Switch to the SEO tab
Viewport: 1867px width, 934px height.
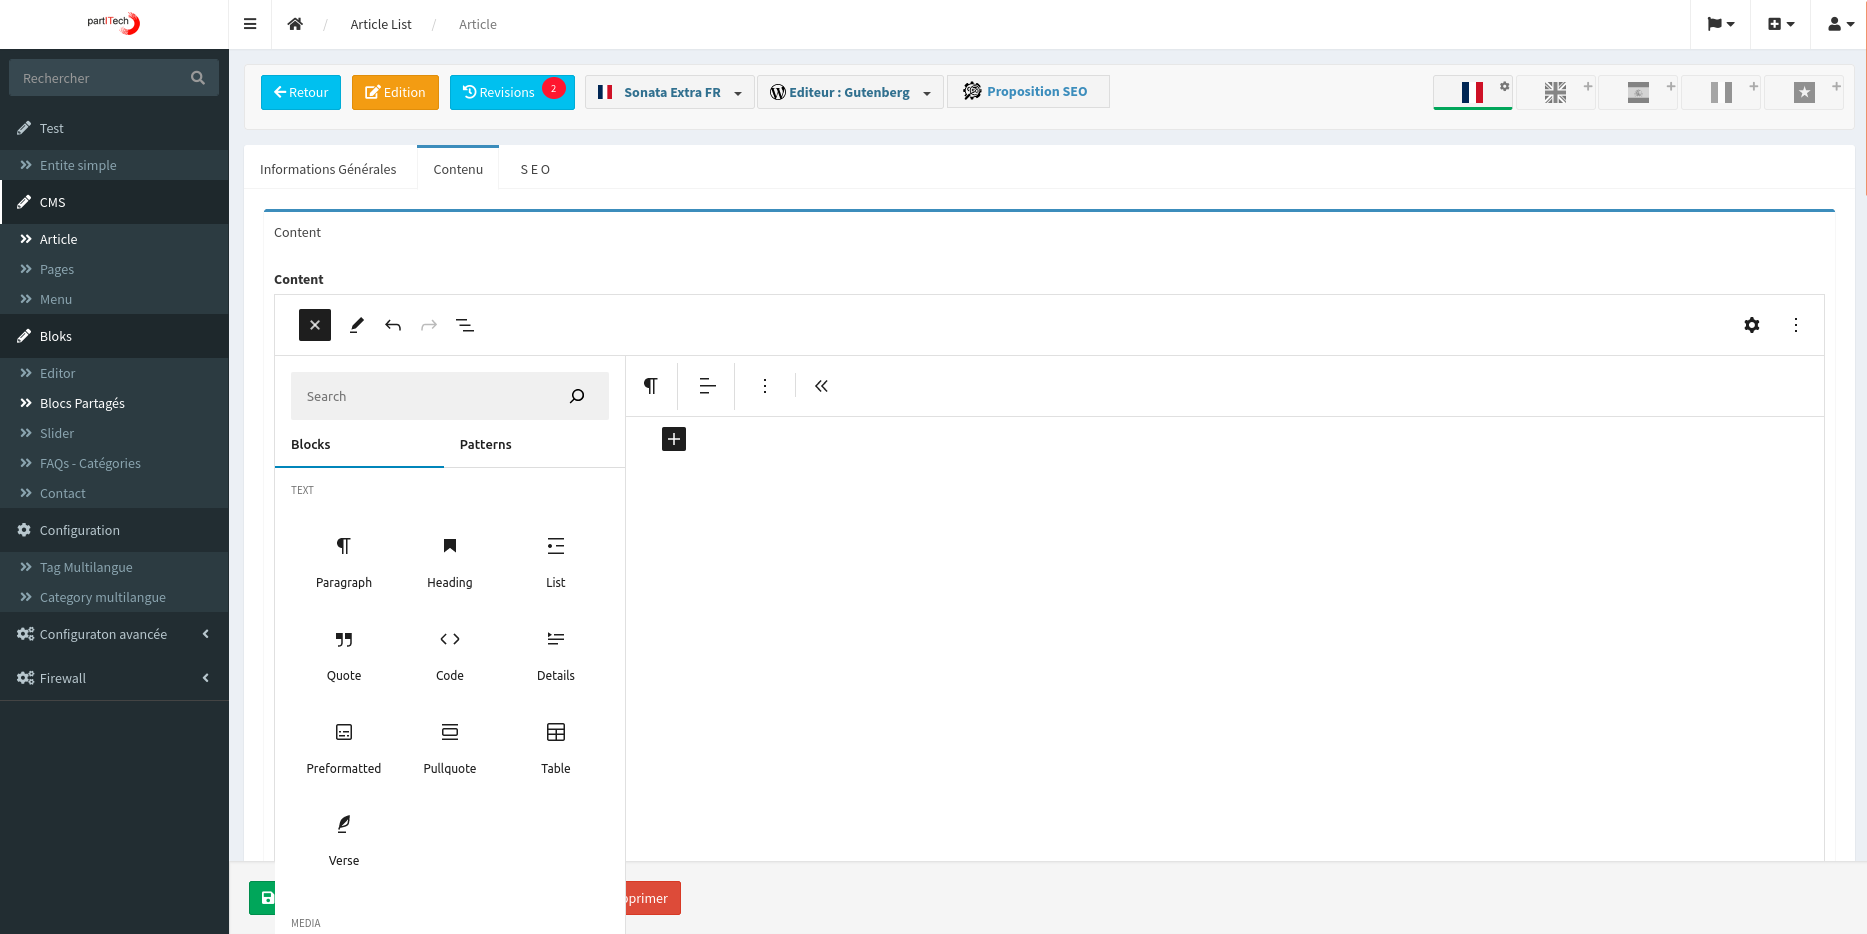click(x=535, y=169)
